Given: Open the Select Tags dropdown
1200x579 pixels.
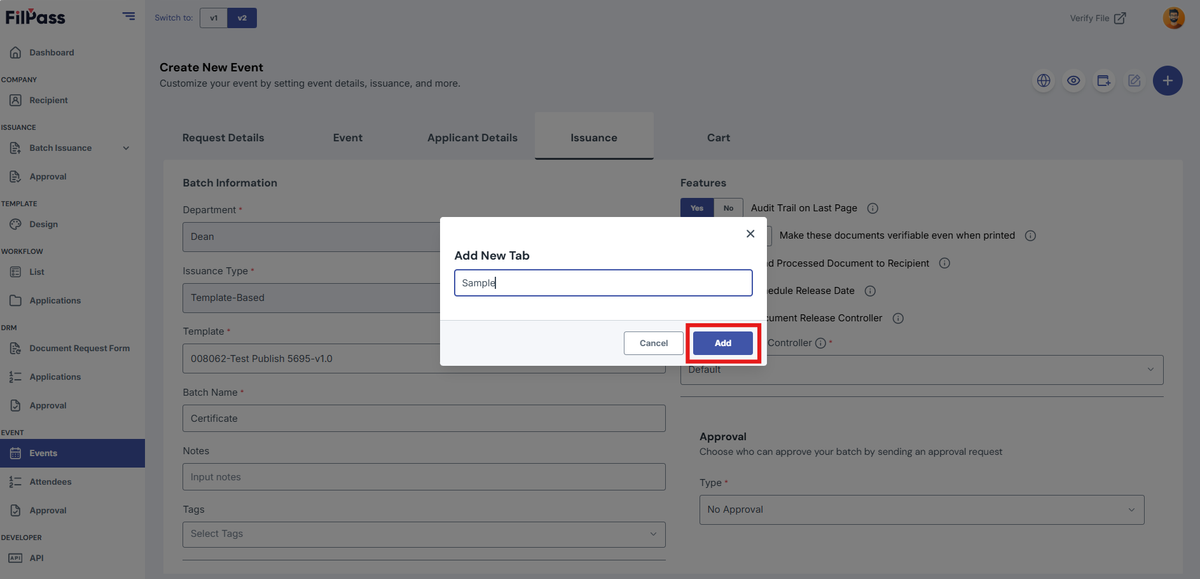Looking at the screenshot, I should coord(424,533).
